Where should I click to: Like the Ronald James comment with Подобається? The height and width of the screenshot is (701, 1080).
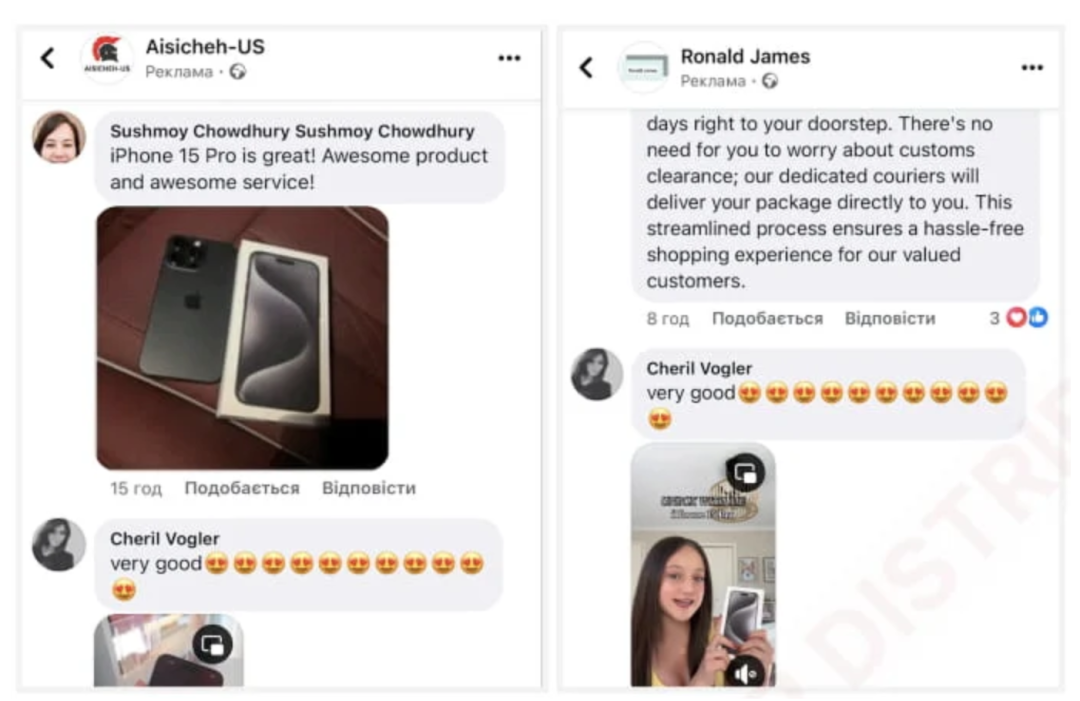click(x=767, y=318)
